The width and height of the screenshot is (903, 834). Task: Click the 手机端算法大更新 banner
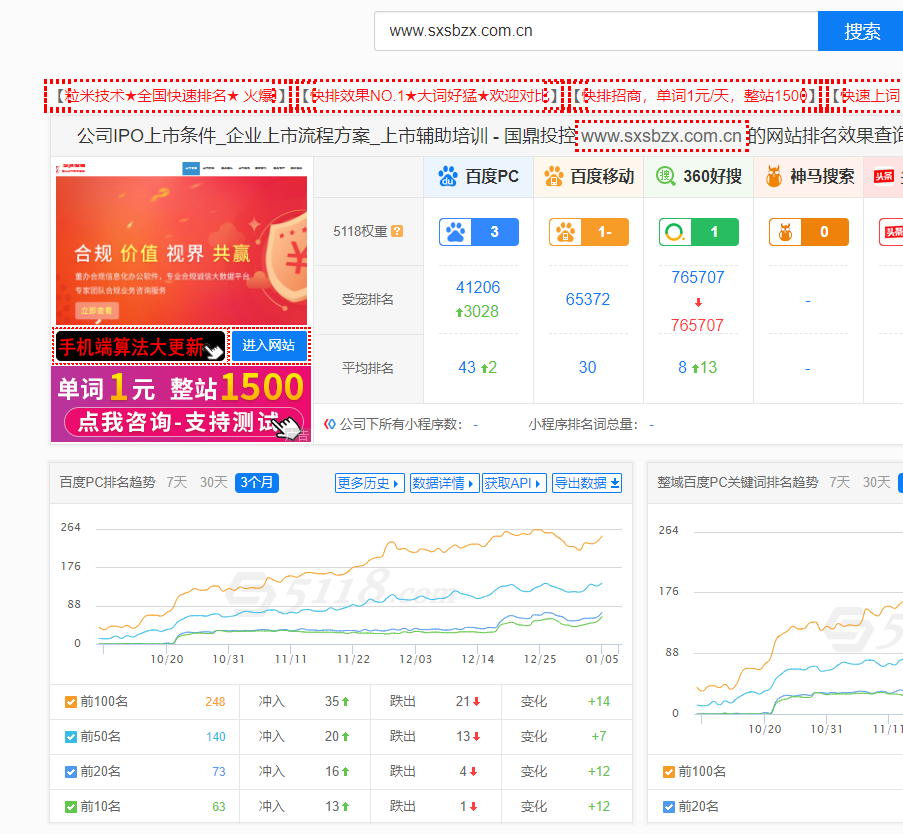[x=141, y=346]
